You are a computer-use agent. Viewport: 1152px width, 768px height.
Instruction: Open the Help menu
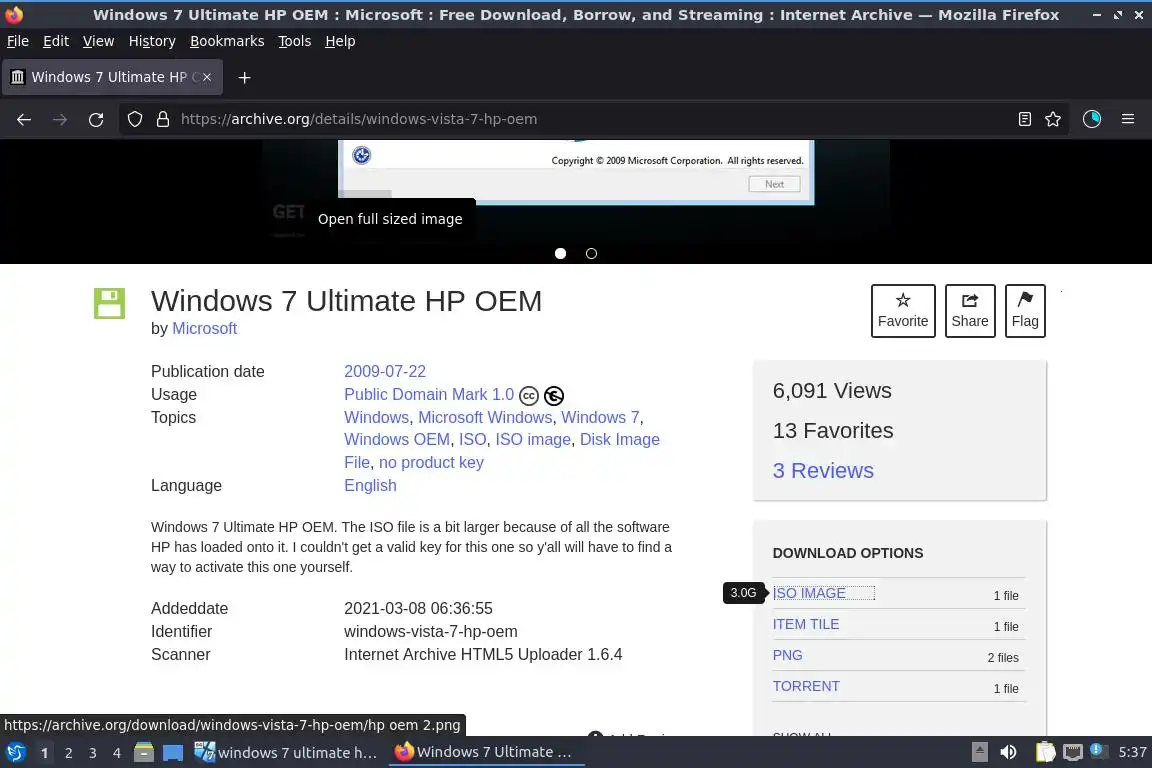coord(340,41)
